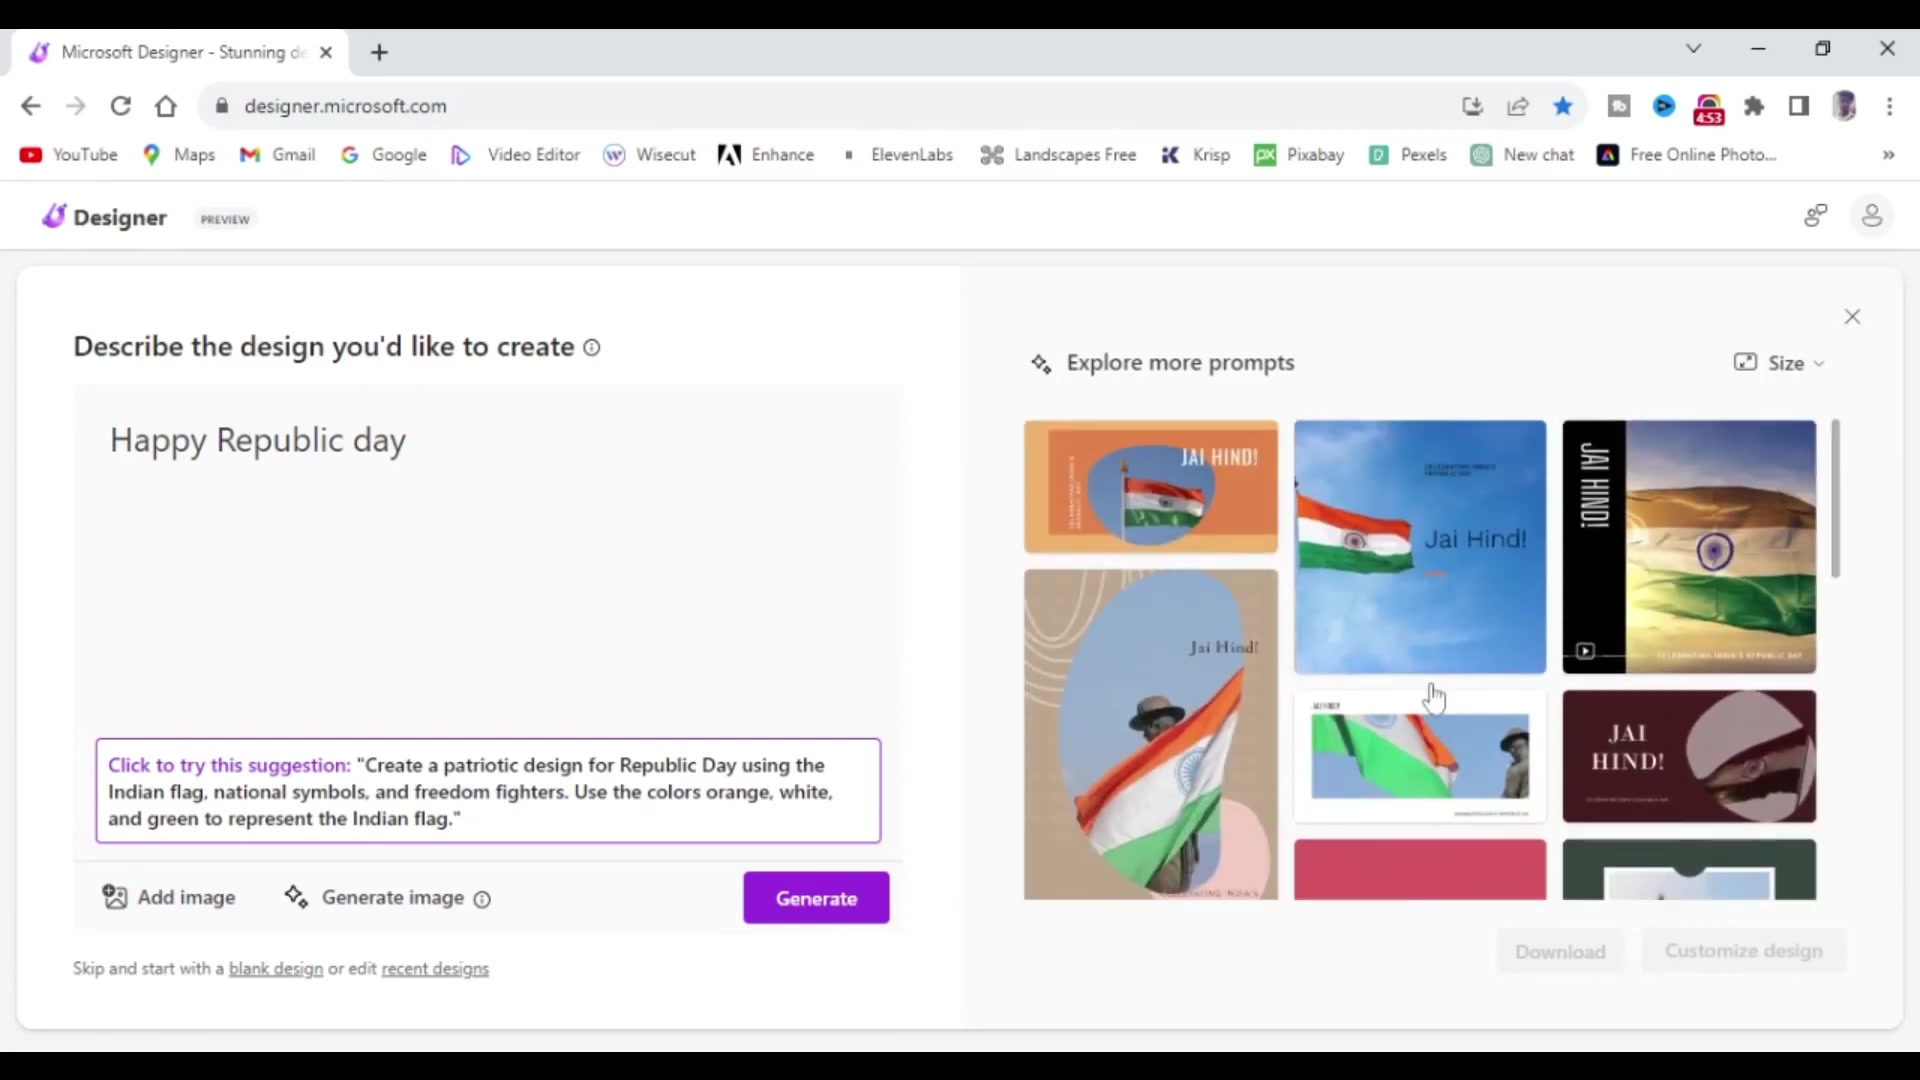Image resolution: width=1920 pixels, height=1080 pixels.
Task: Open the Free Online Photo bookmark
Action: pyautogui.click(x=1687, y=155)
